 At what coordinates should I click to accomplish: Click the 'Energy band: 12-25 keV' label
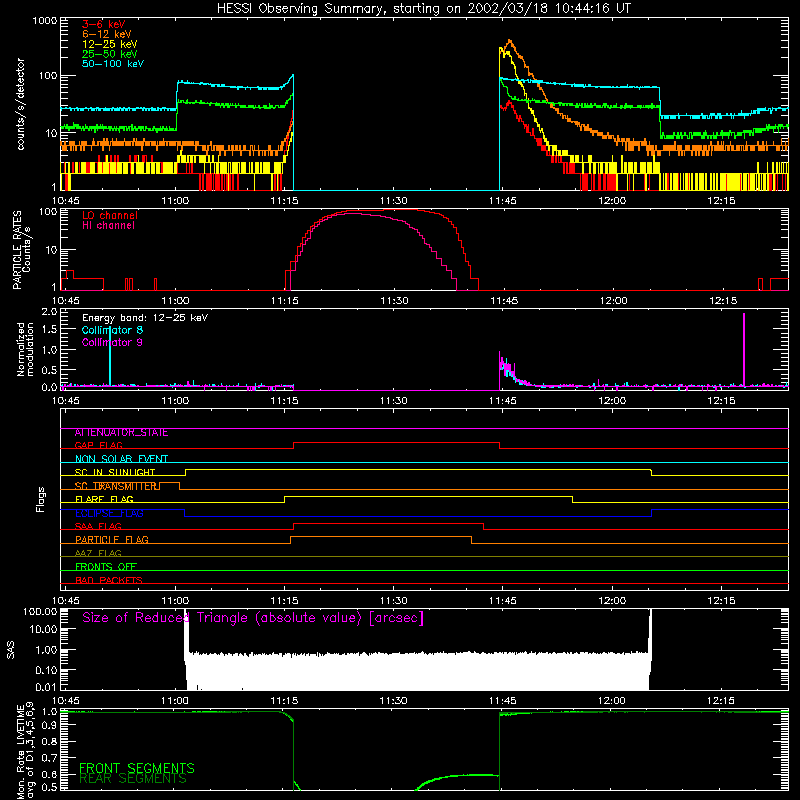[x=145, y=318]
